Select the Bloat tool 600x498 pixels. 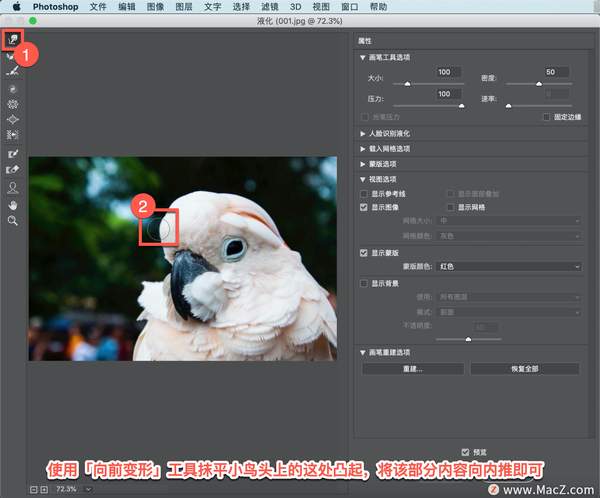coord(12,118)
